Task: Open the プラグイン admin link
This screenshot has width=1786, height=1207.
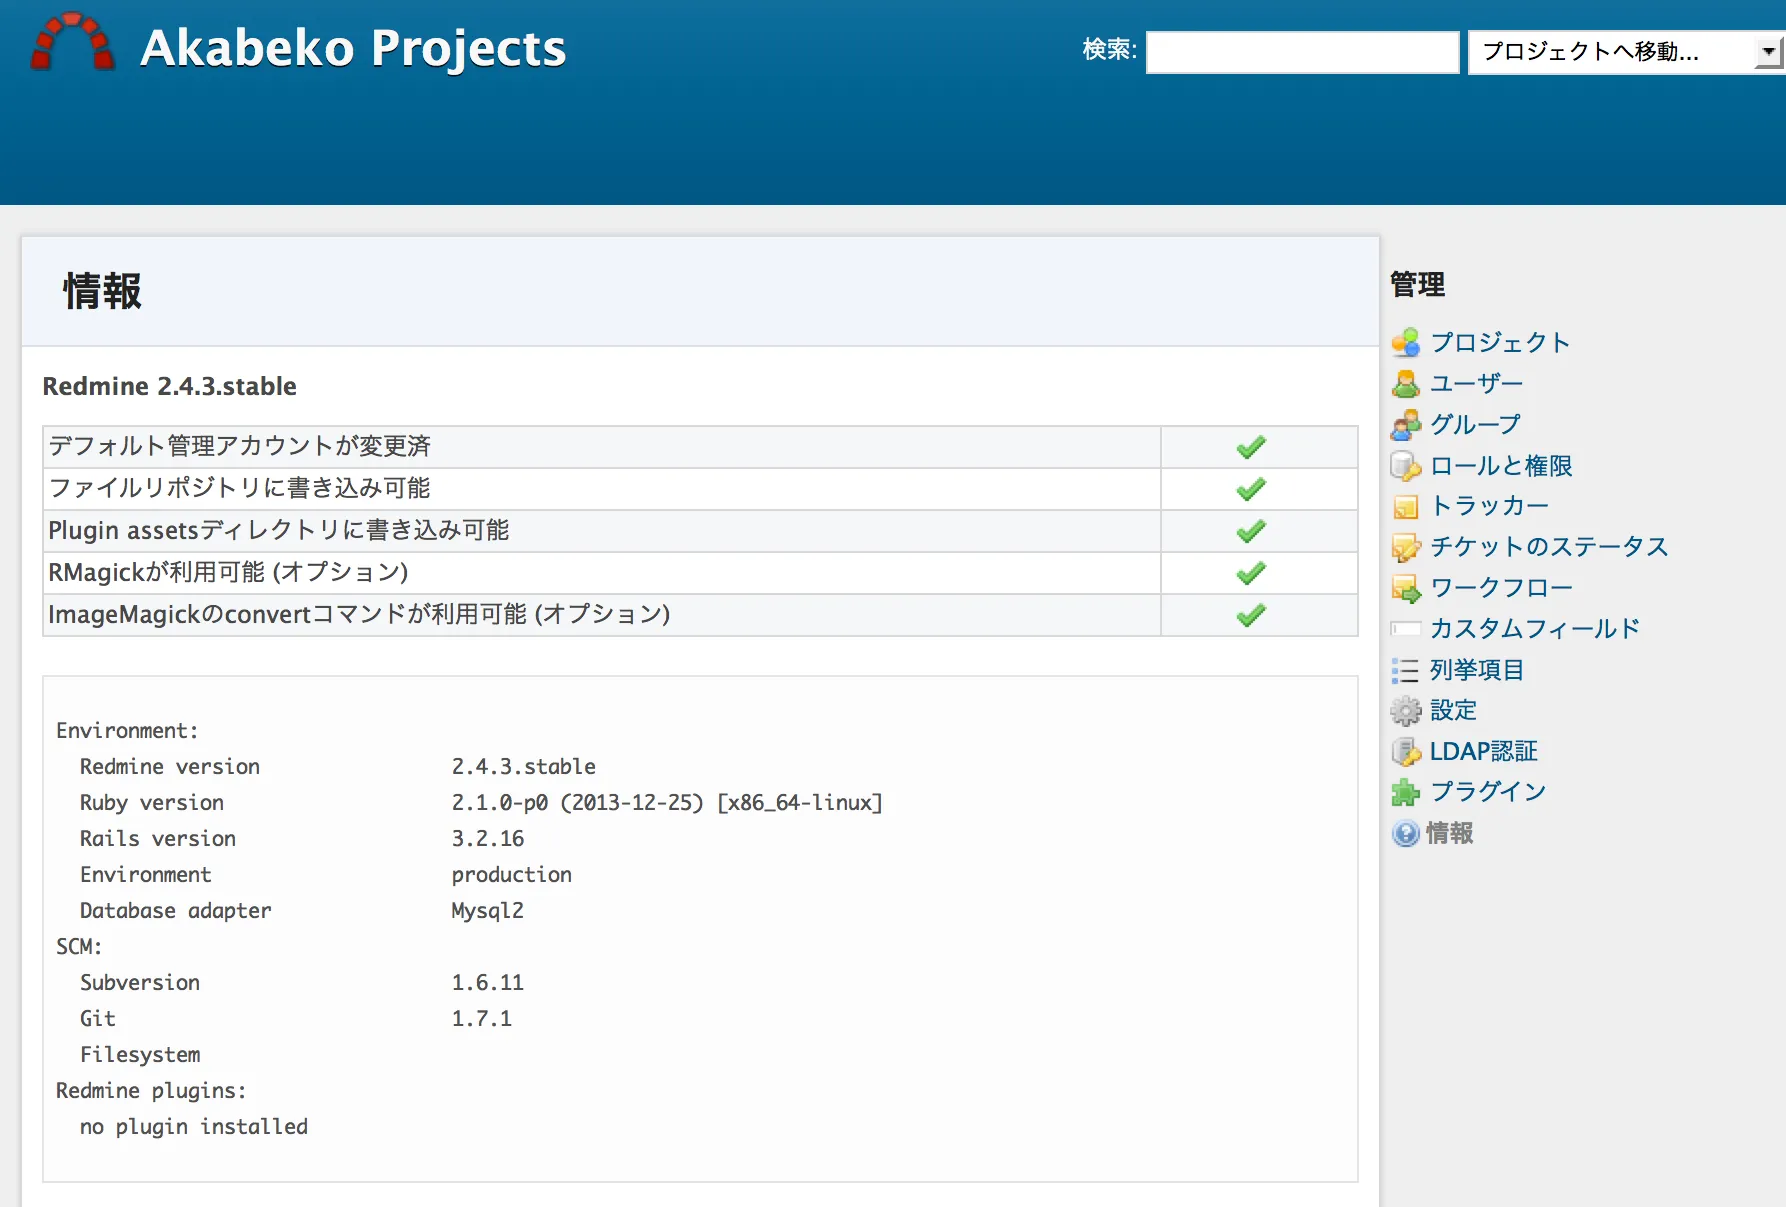Action: coord(1487,791)
